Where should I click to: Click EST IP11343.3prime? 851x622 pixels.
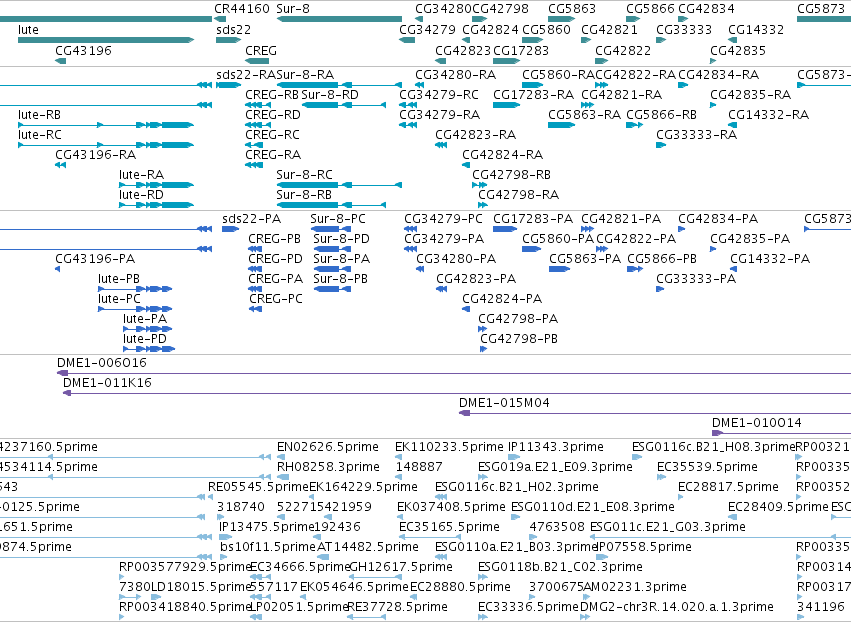pos(555,447)
